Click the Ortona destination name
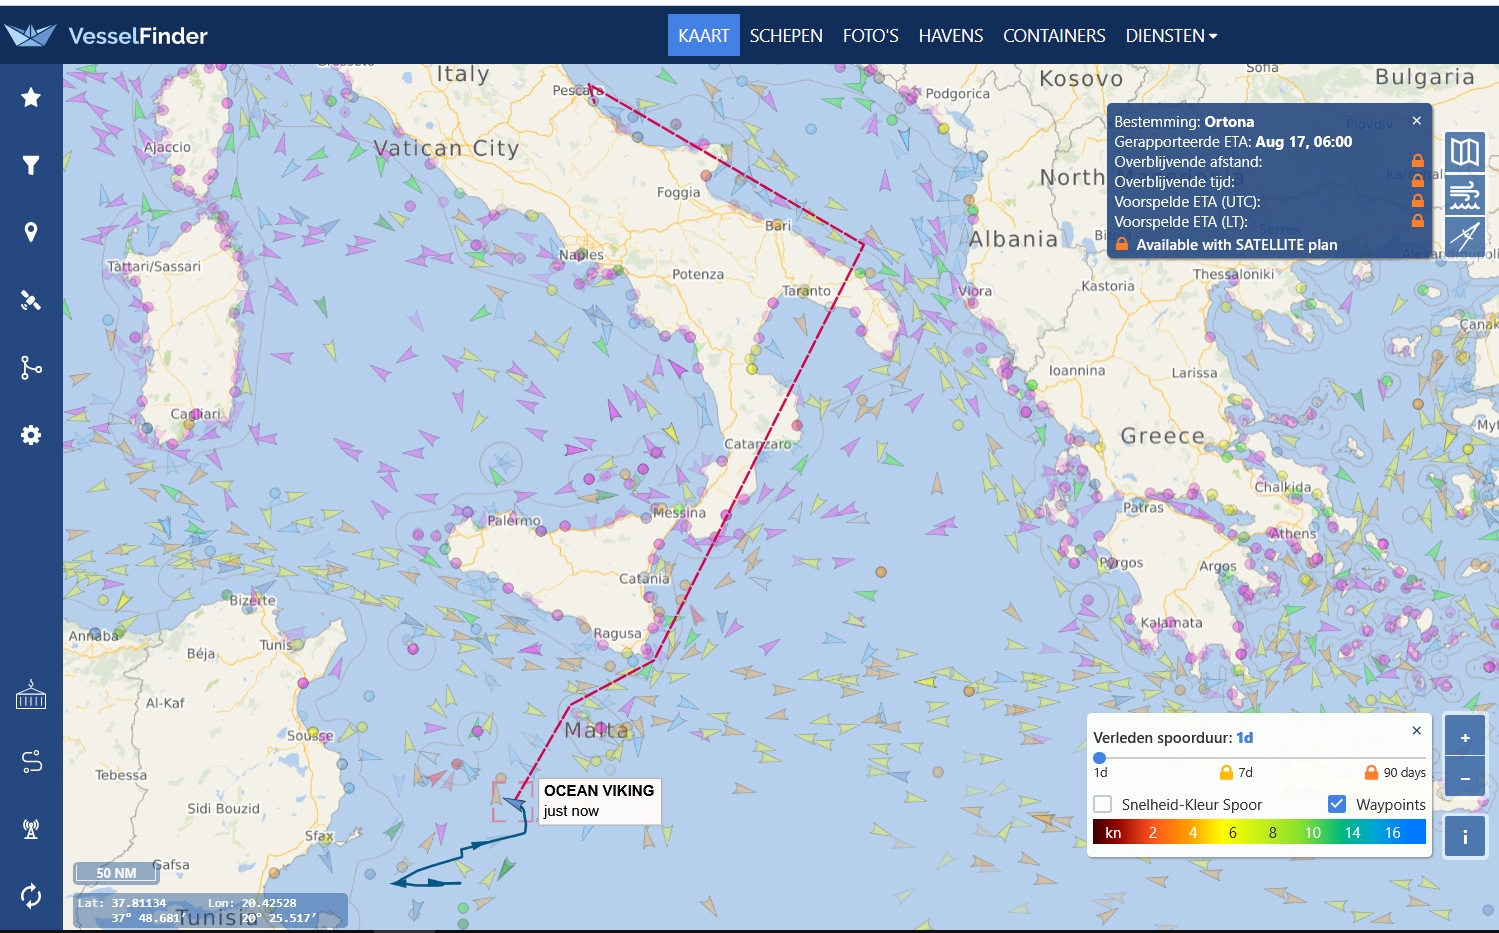The image size is (1499, 933). 1229,121
